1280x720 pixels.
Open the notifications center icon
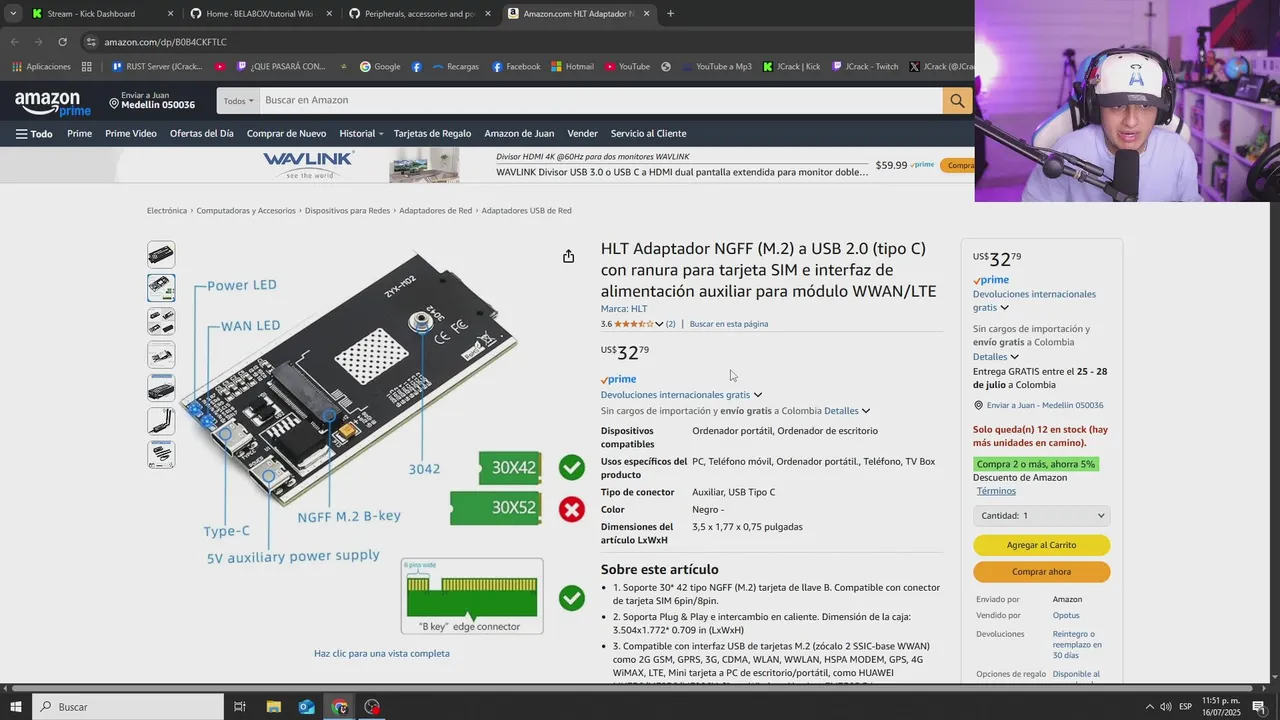[x=1259, y=707]
